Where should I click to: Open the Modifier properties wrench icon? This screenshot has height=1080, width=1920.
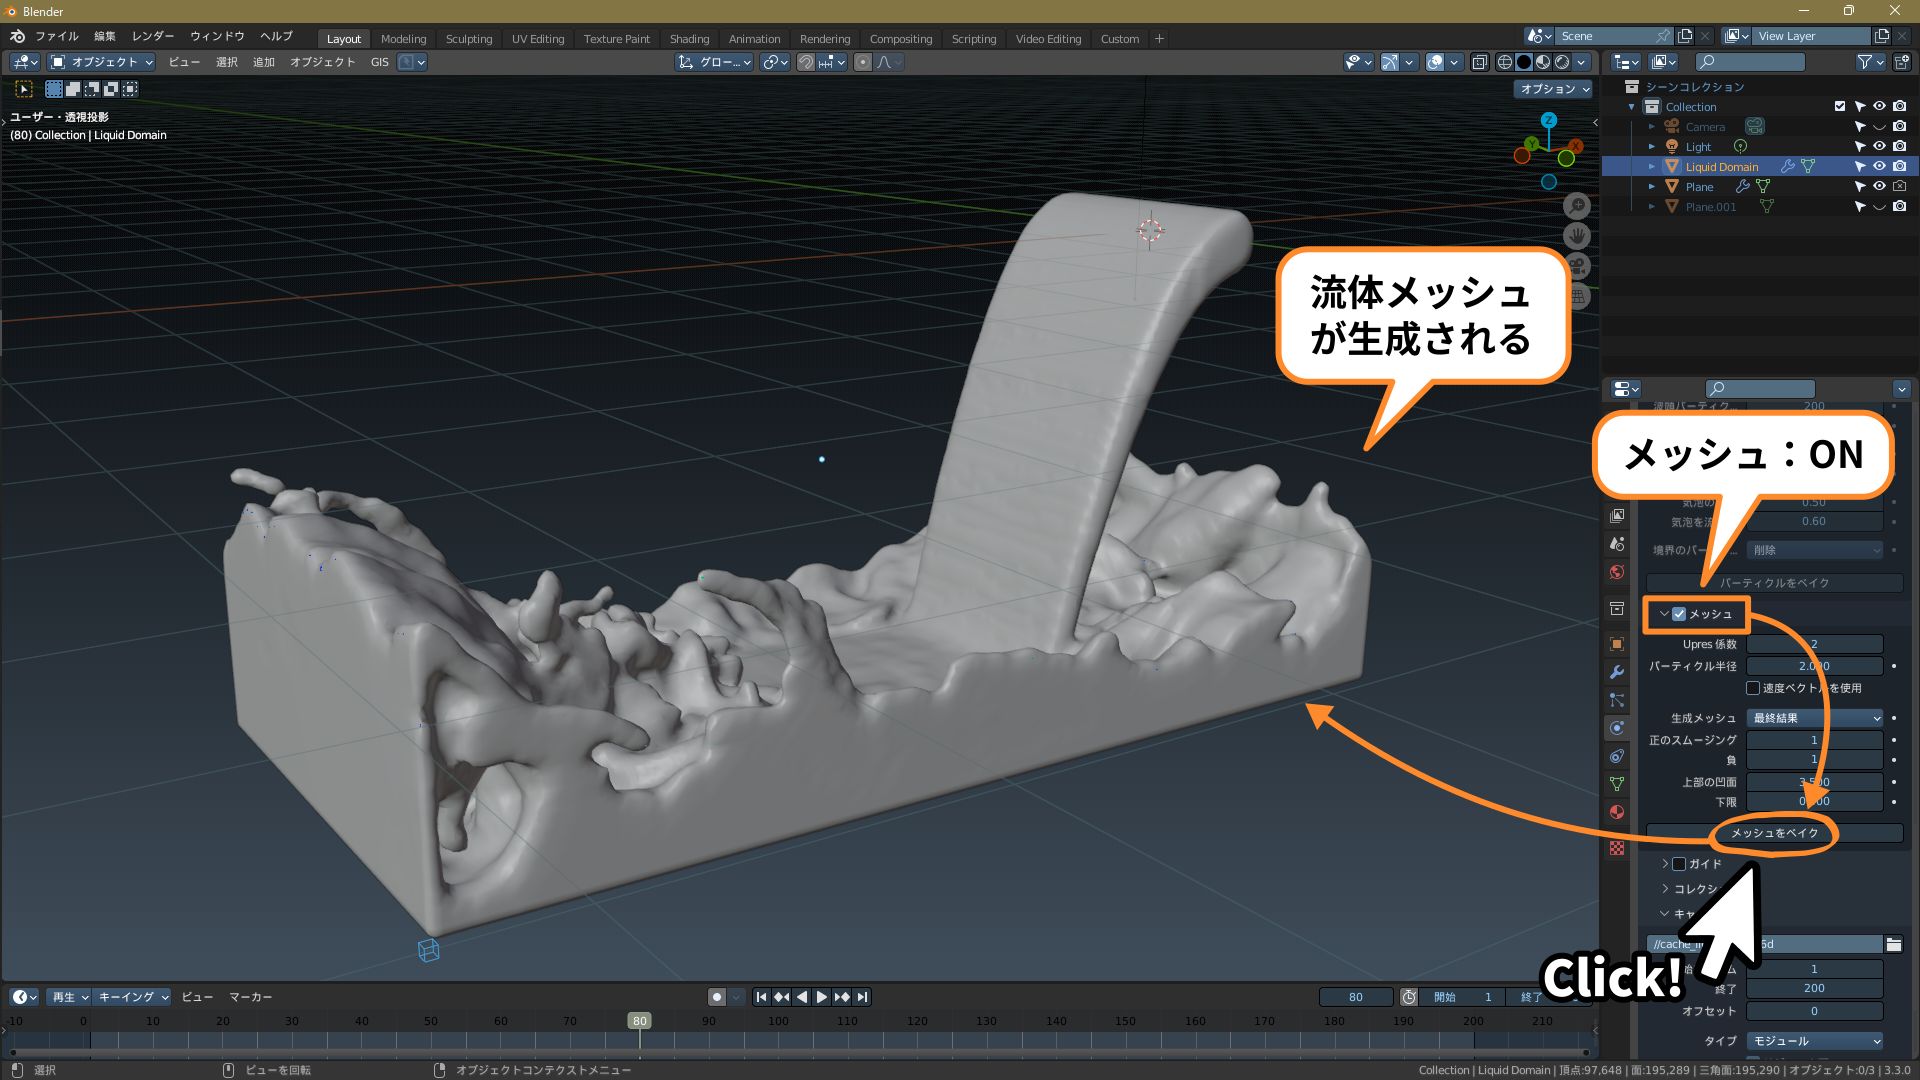pyautogui.click(x=1617, y=672)
